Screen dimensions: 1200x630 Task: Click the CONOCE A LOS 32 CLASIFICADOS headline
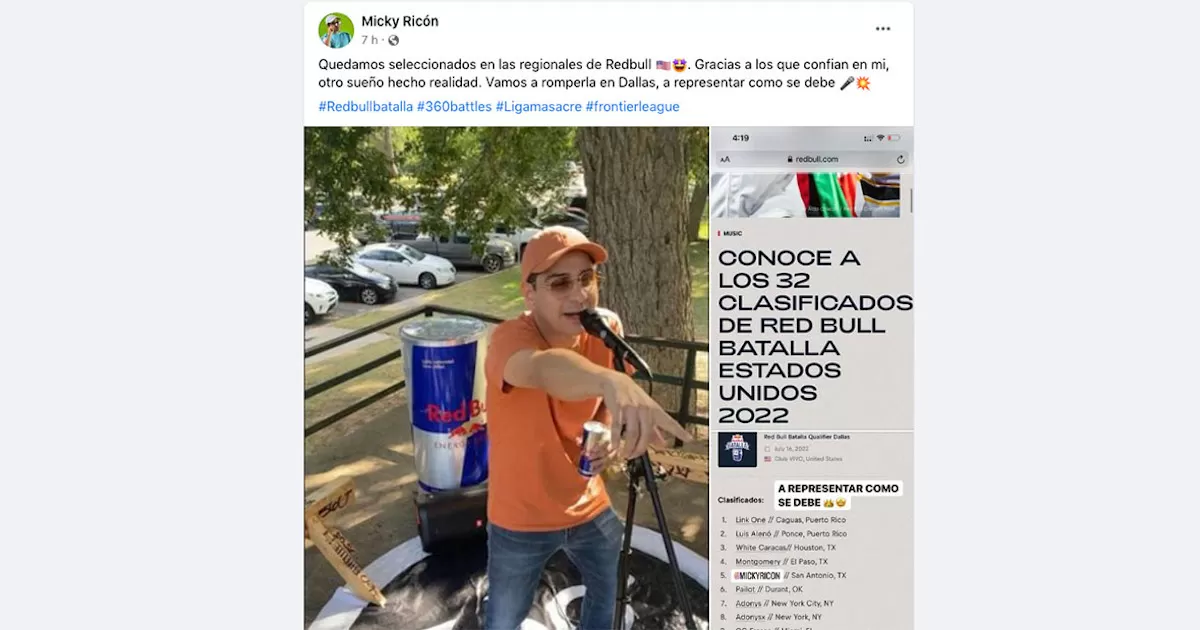tap(815, 336)
